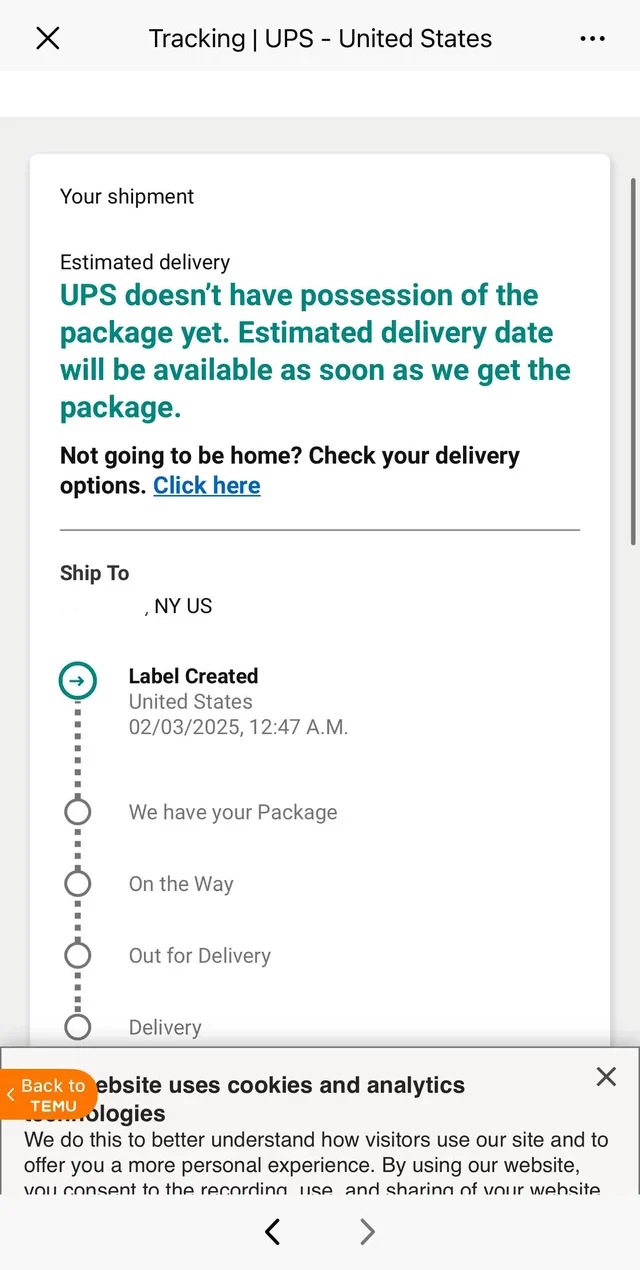The height and width of the screenshot is (1270, 640).
Task: Close the in-app browser with the X icon
Action: (x=48, y=39)
